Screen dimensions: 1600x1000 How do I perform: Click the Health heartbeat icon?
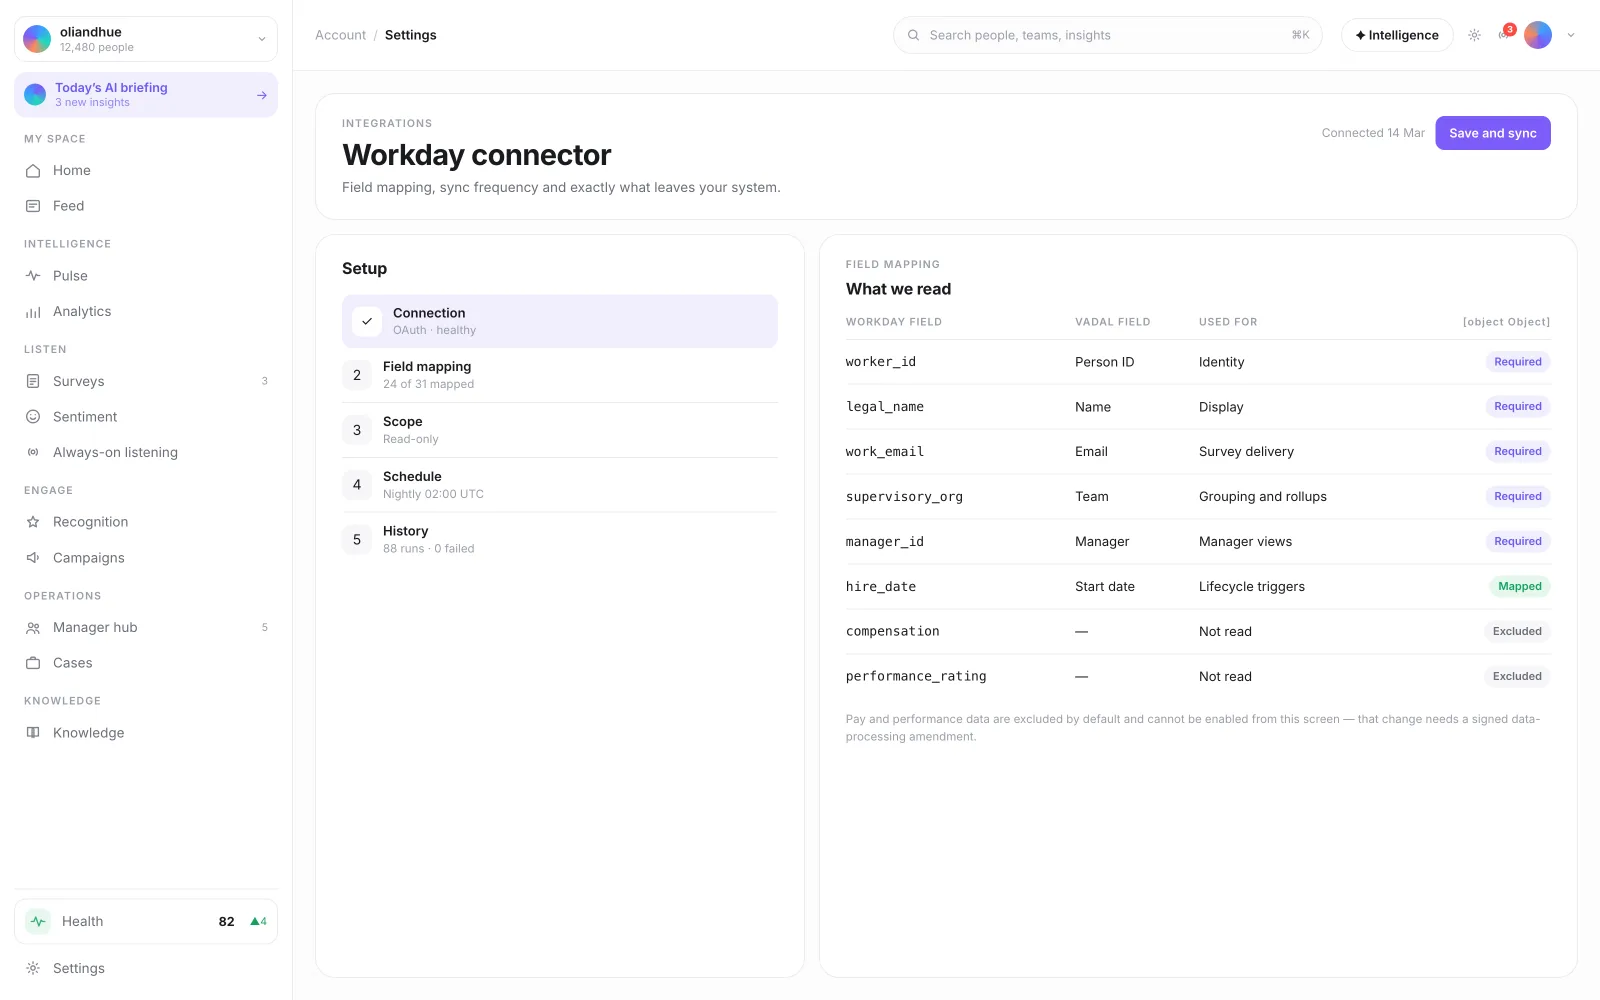[x=38, y=921]
